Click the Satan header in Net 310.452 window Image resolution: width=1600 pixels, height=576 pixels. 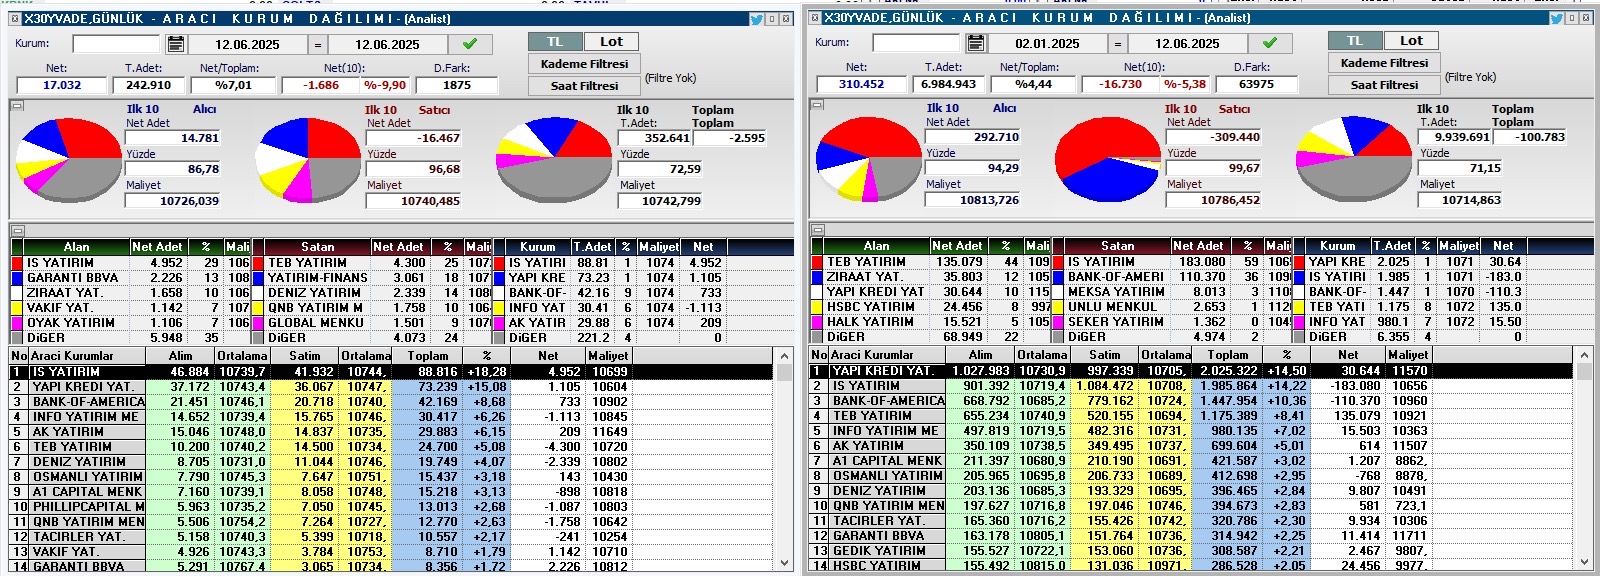[x=1117, y=246]
